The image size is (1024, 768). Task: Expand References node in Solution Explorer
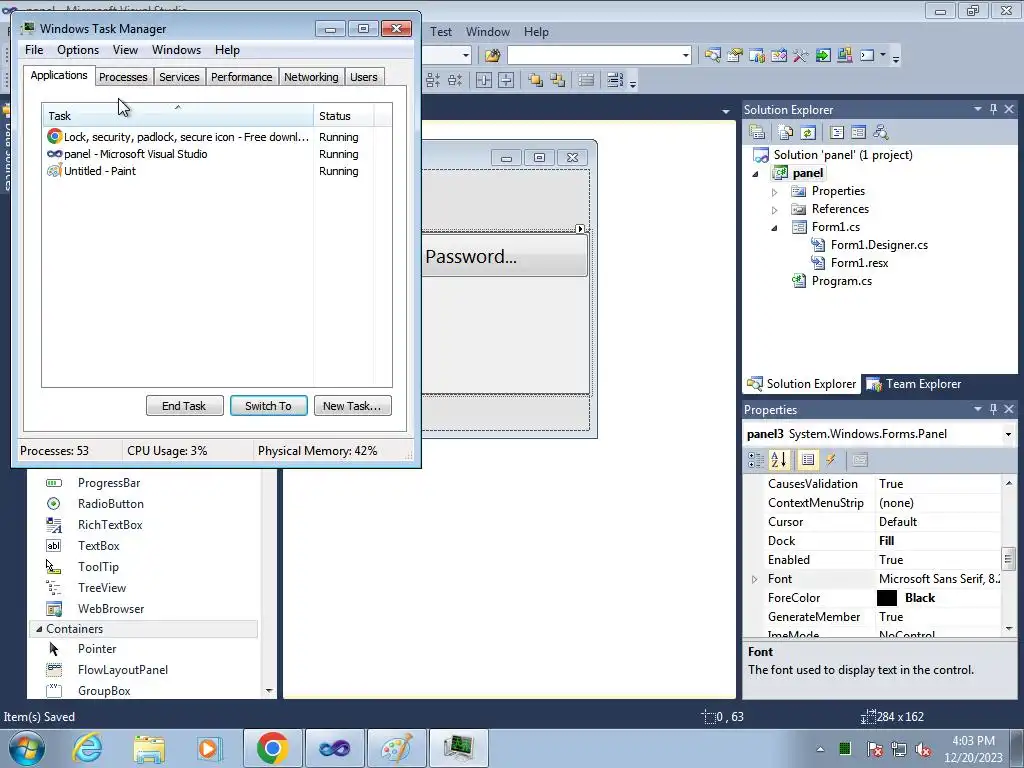click(775, 210)
